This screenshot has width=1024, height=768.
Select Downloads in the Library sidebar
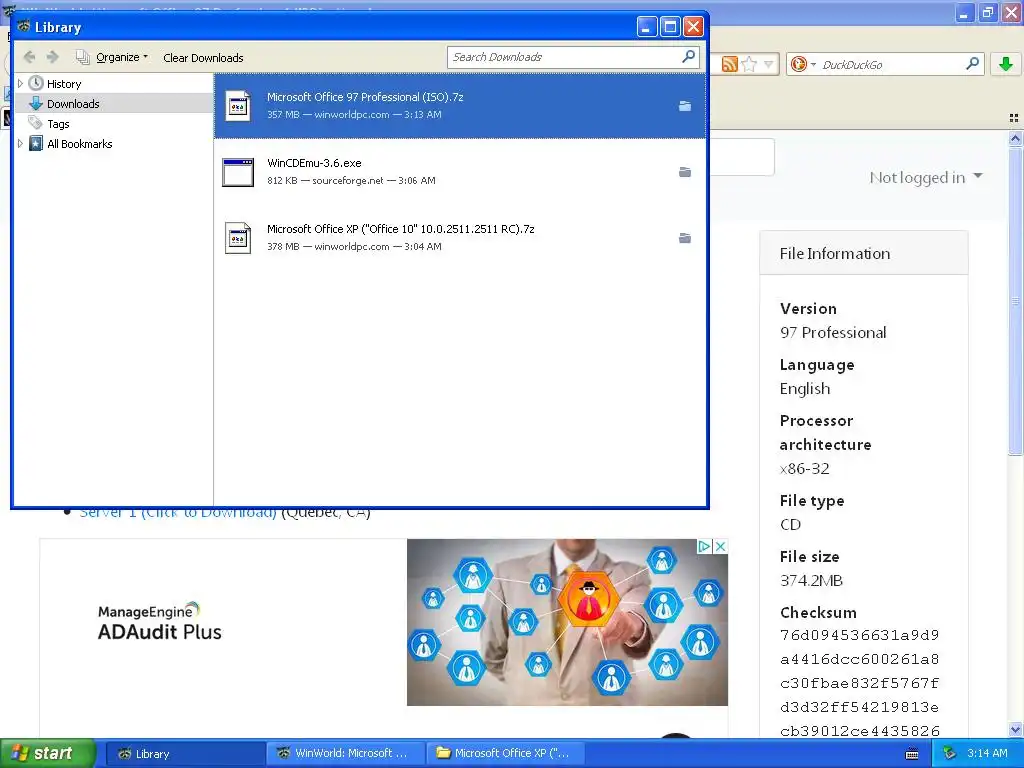click(x=73, y=104)
